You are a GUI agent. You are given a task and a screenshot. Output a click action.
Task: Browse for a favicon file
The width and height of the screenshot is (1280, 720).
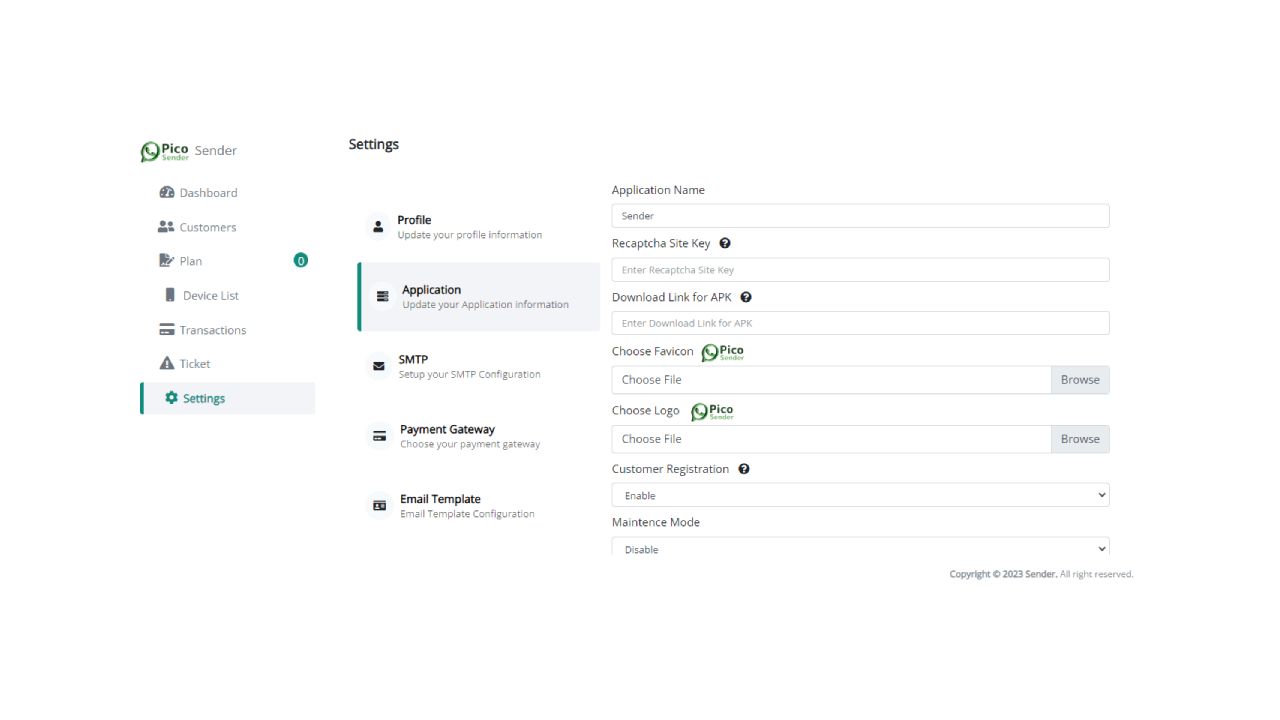[x=1080, y=380]
